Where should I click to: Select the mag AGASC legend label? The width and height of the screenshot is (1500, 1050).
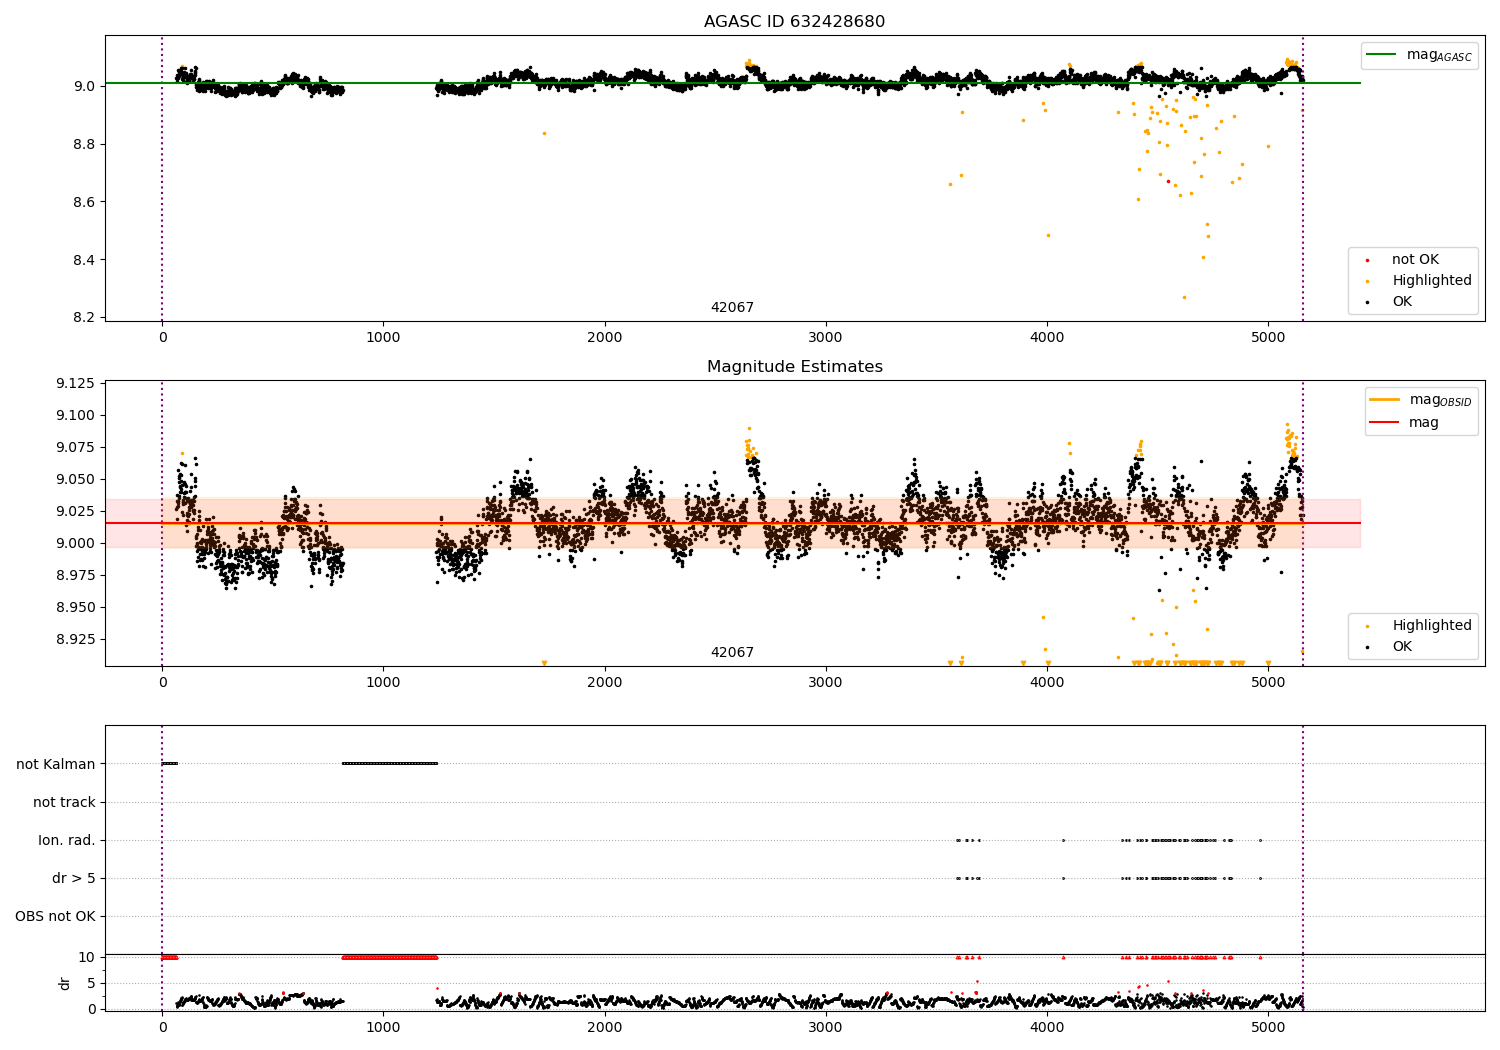[x=1439, y=55]
